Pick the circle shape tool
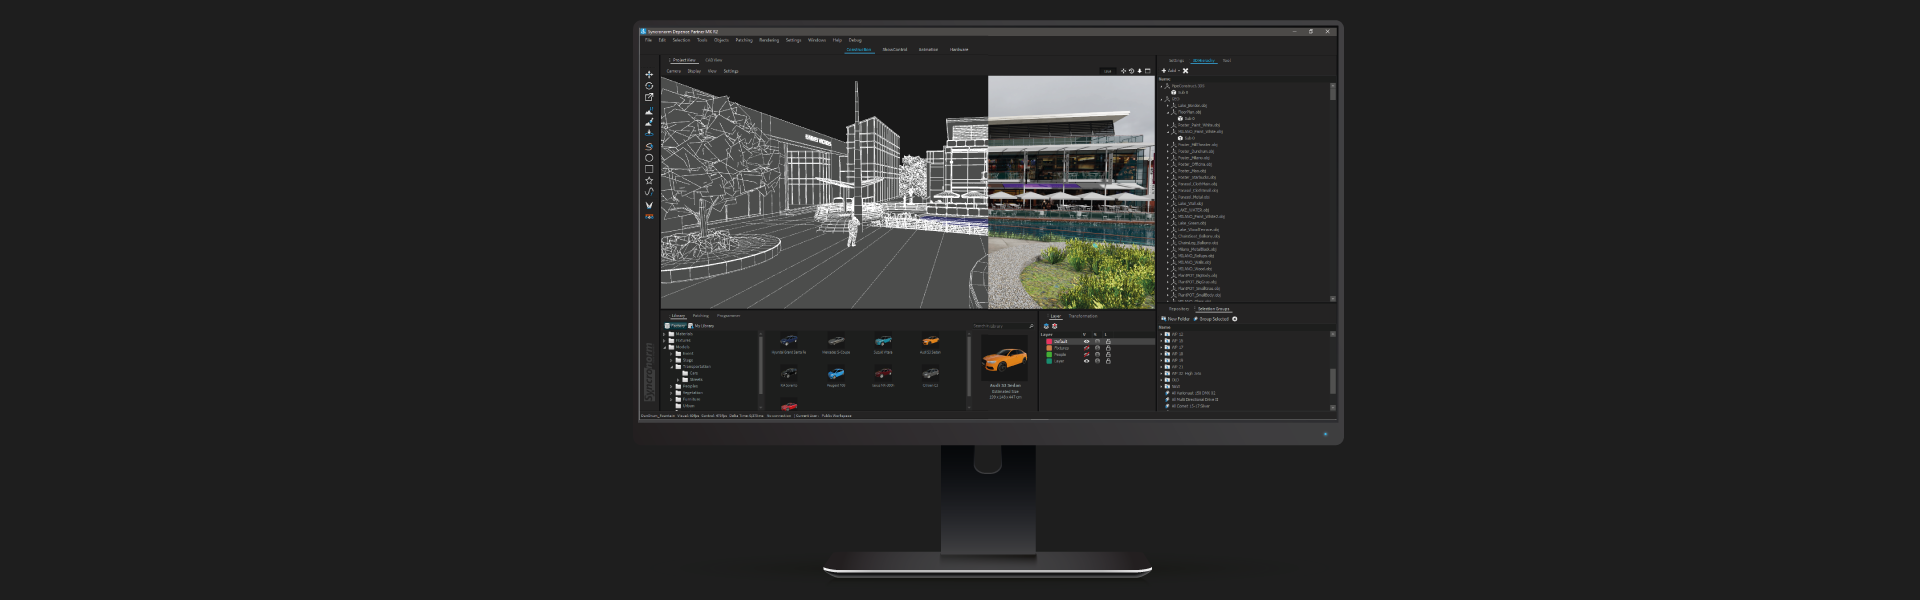 point(649,158)
